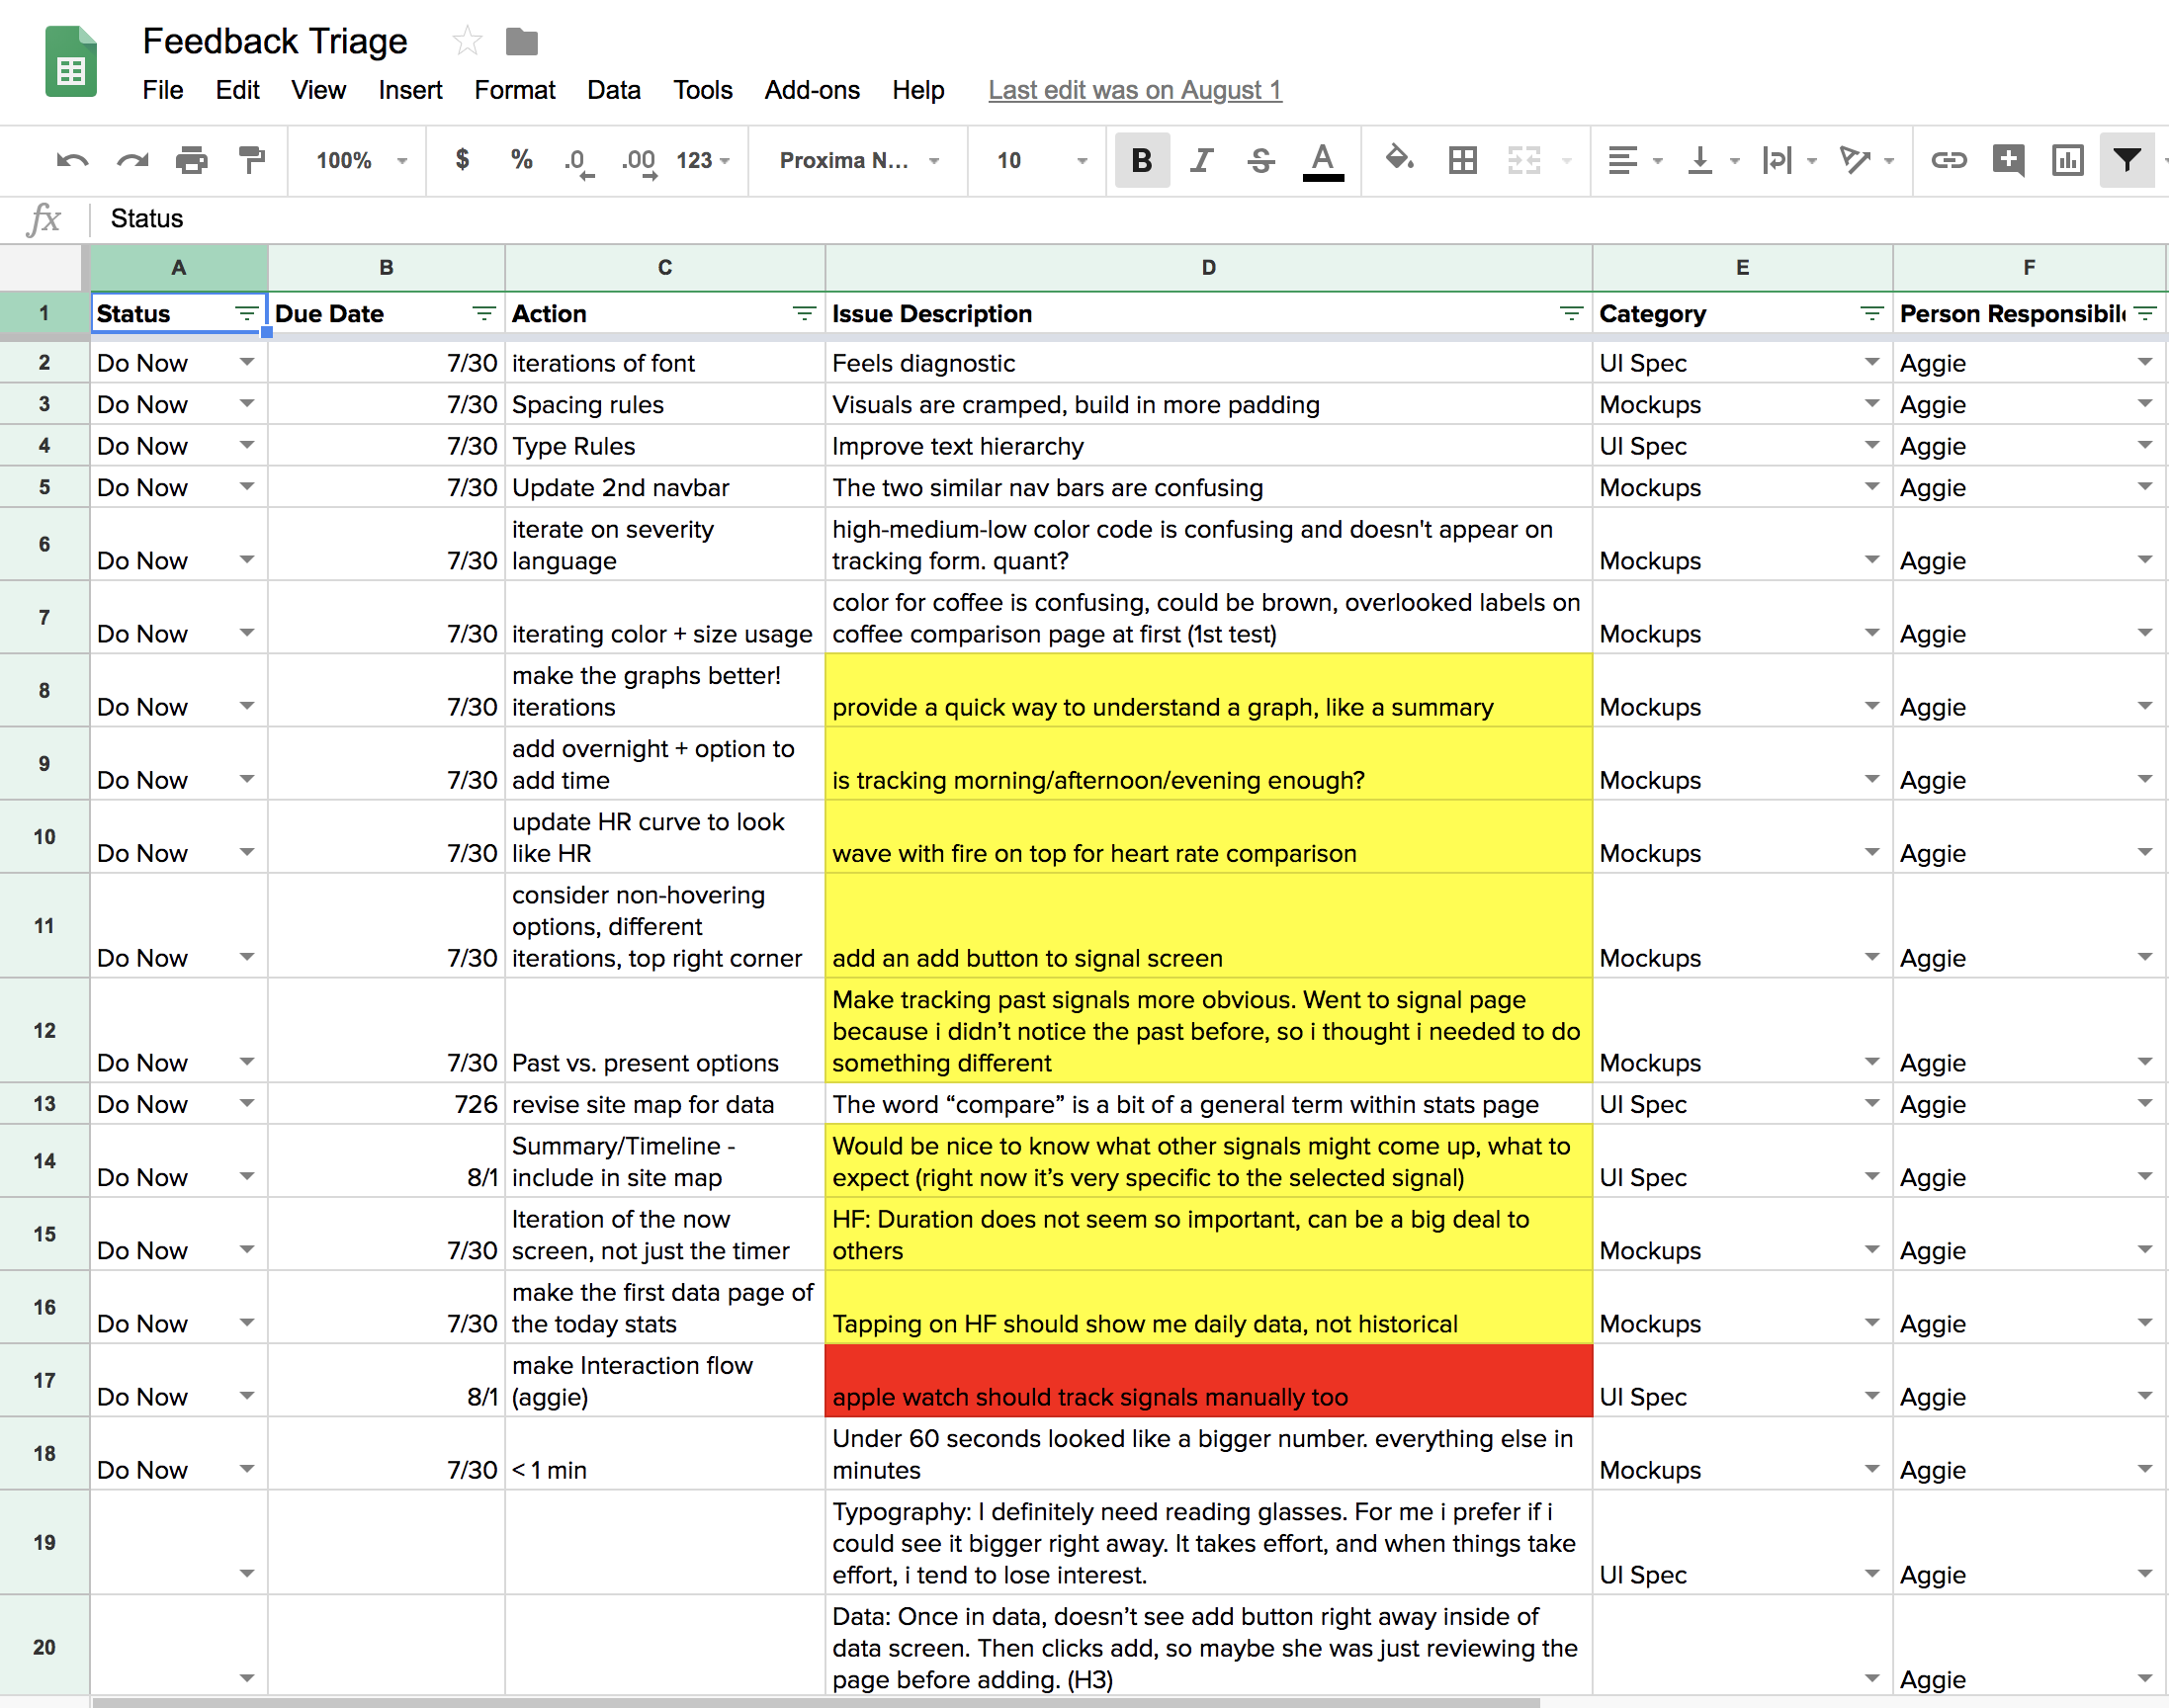Open vertical align options

tap(1711, 160)
